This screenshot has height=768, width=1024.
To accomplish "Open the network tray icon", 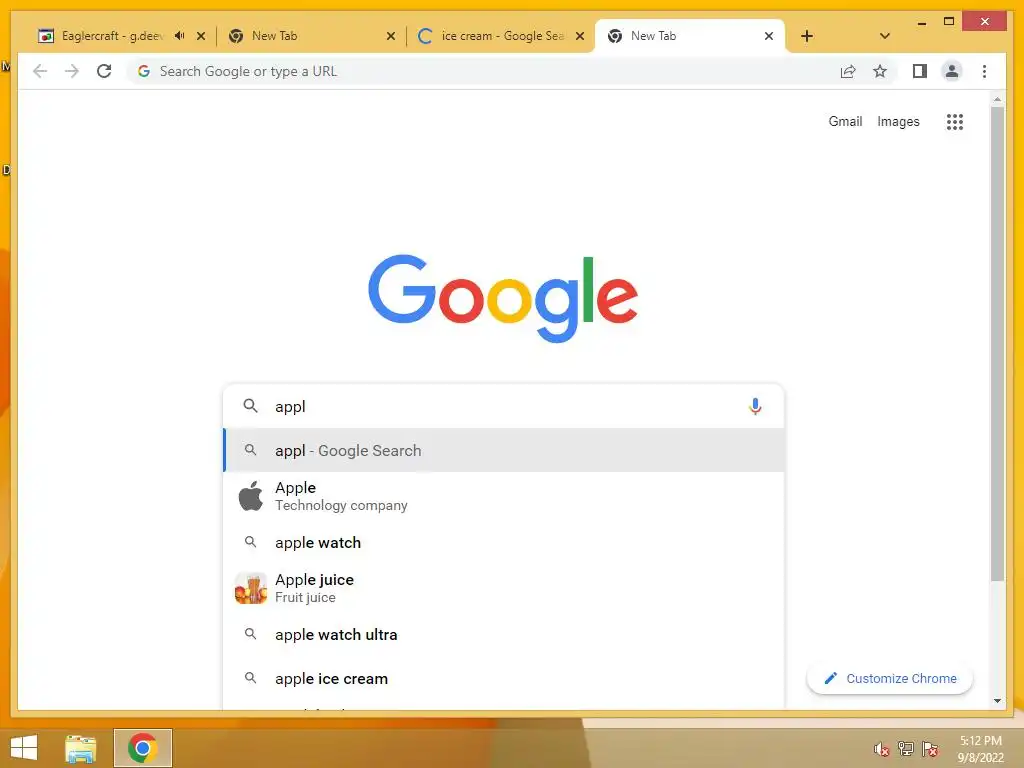I will [906, 749].
